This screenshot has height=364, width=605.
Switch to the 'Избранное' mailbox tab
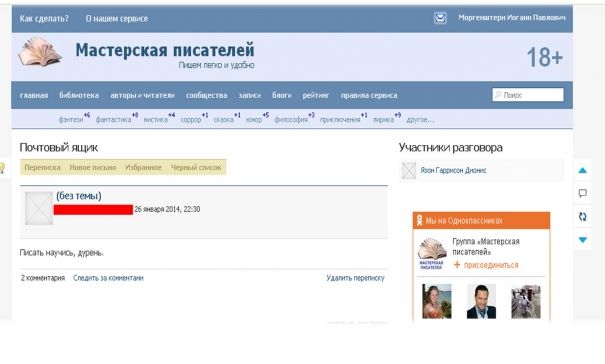coord(143,168)
